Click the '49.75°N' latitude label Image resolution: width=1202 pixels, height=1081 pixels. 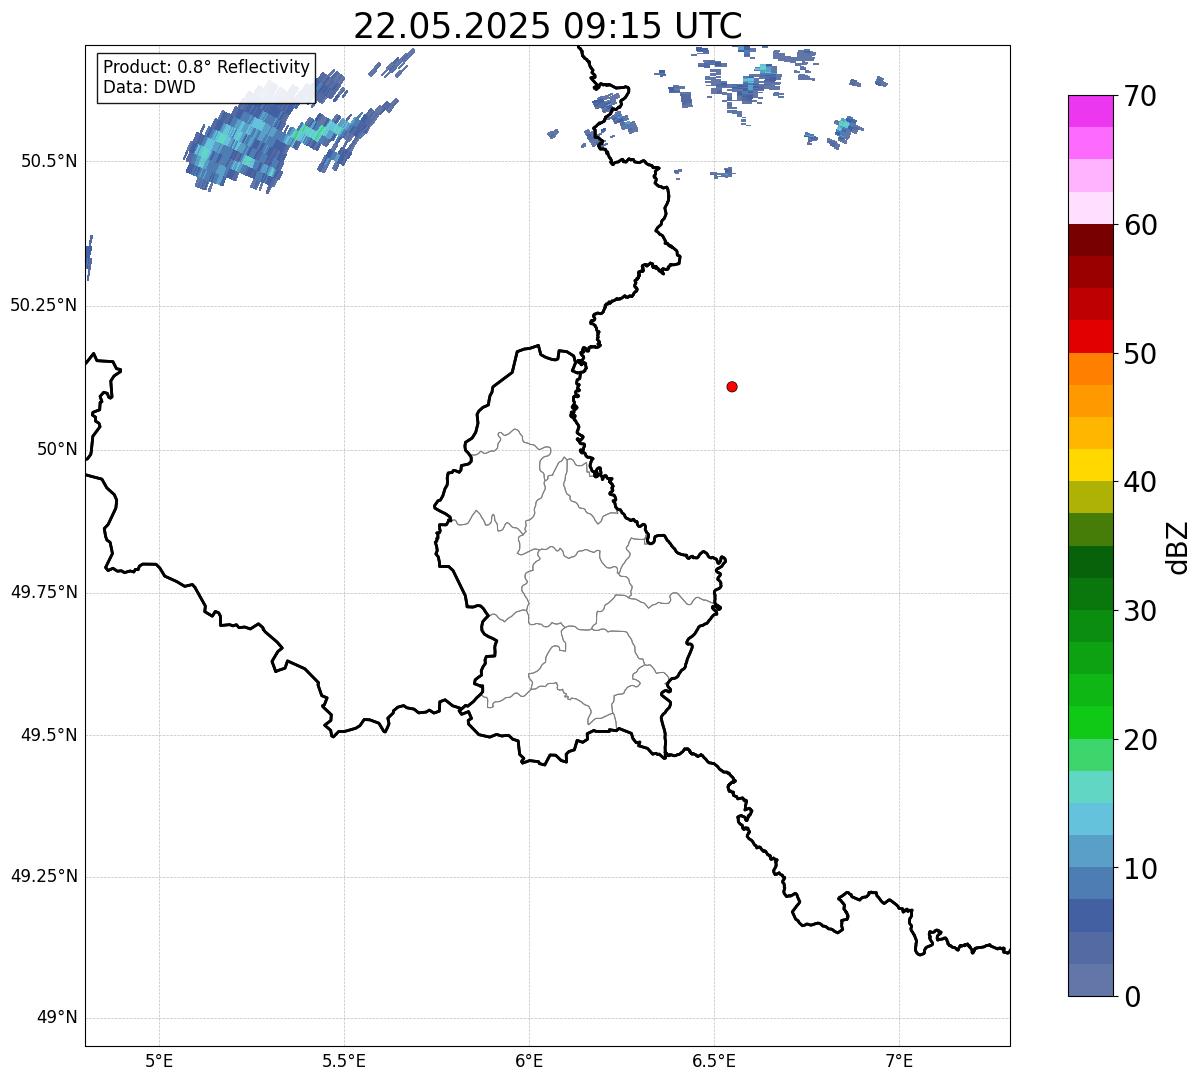click(44, 592)
